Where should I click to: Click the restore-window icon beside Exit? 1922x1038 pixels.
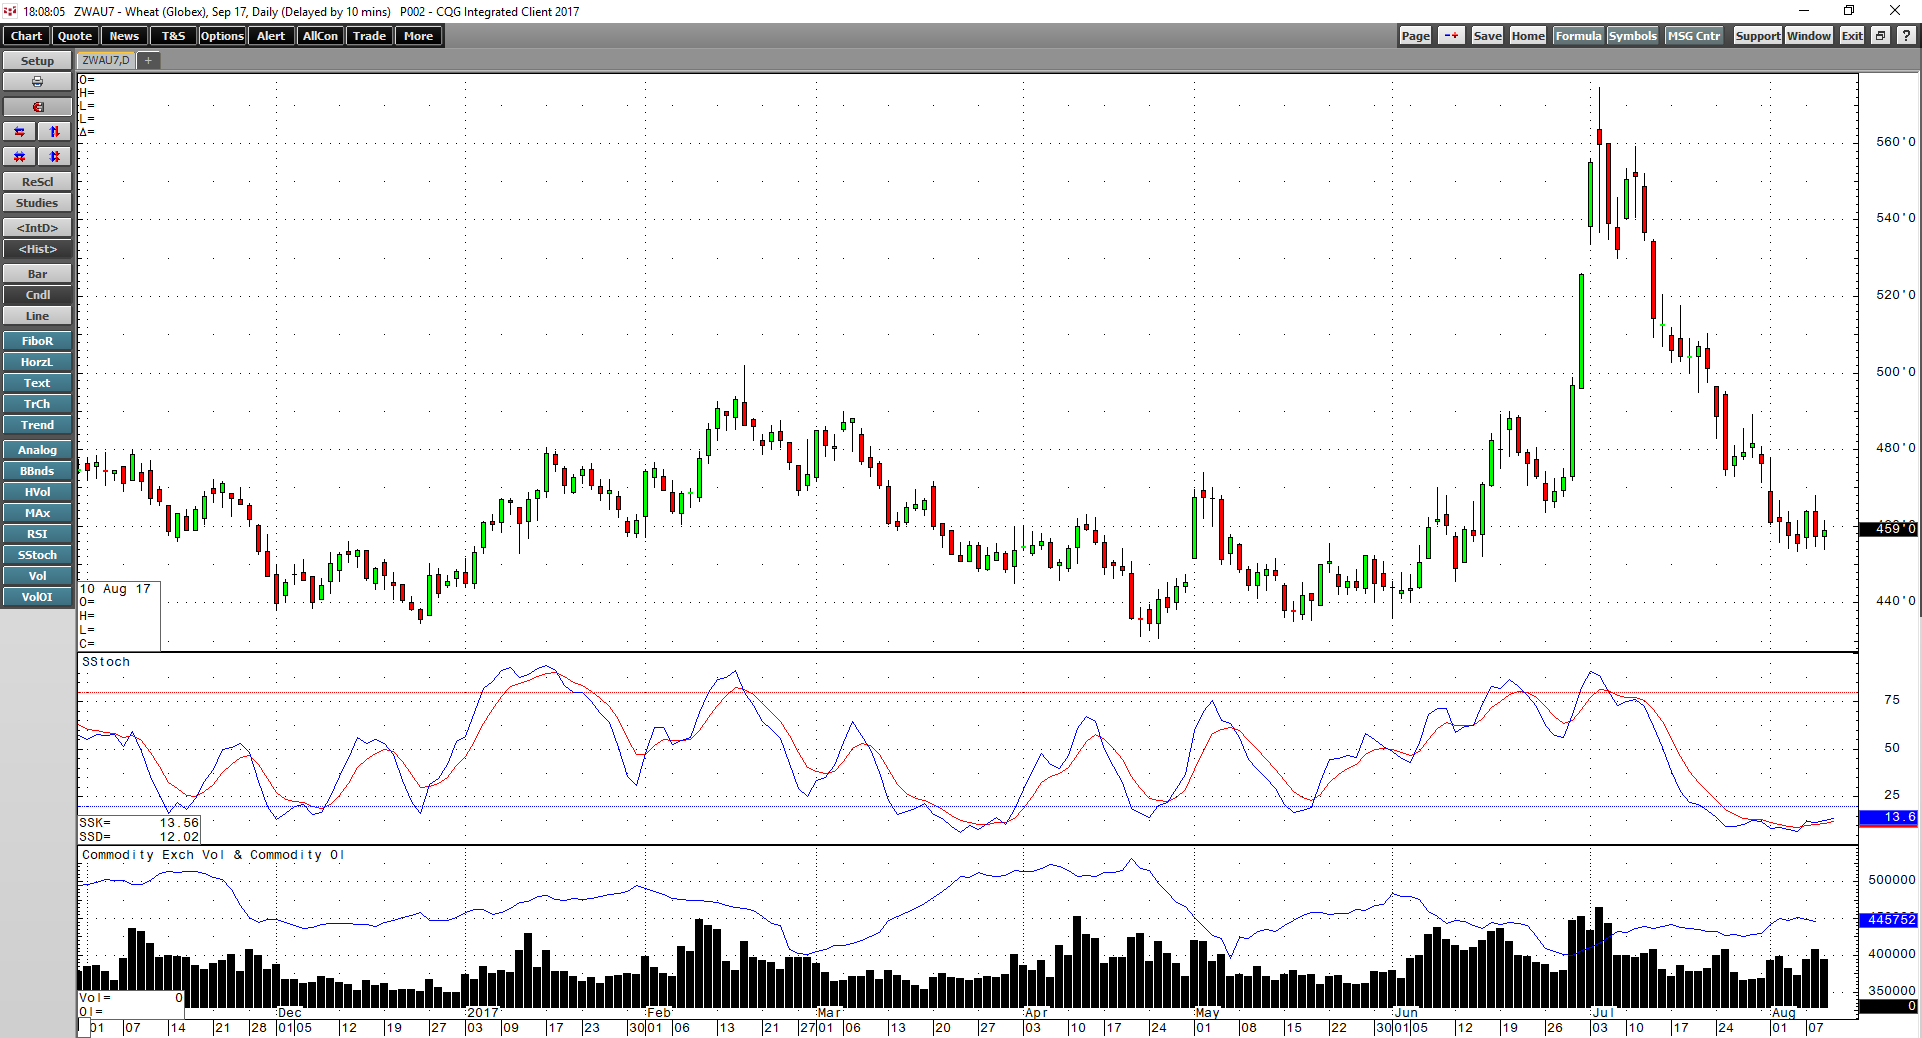click(1879, 36)
